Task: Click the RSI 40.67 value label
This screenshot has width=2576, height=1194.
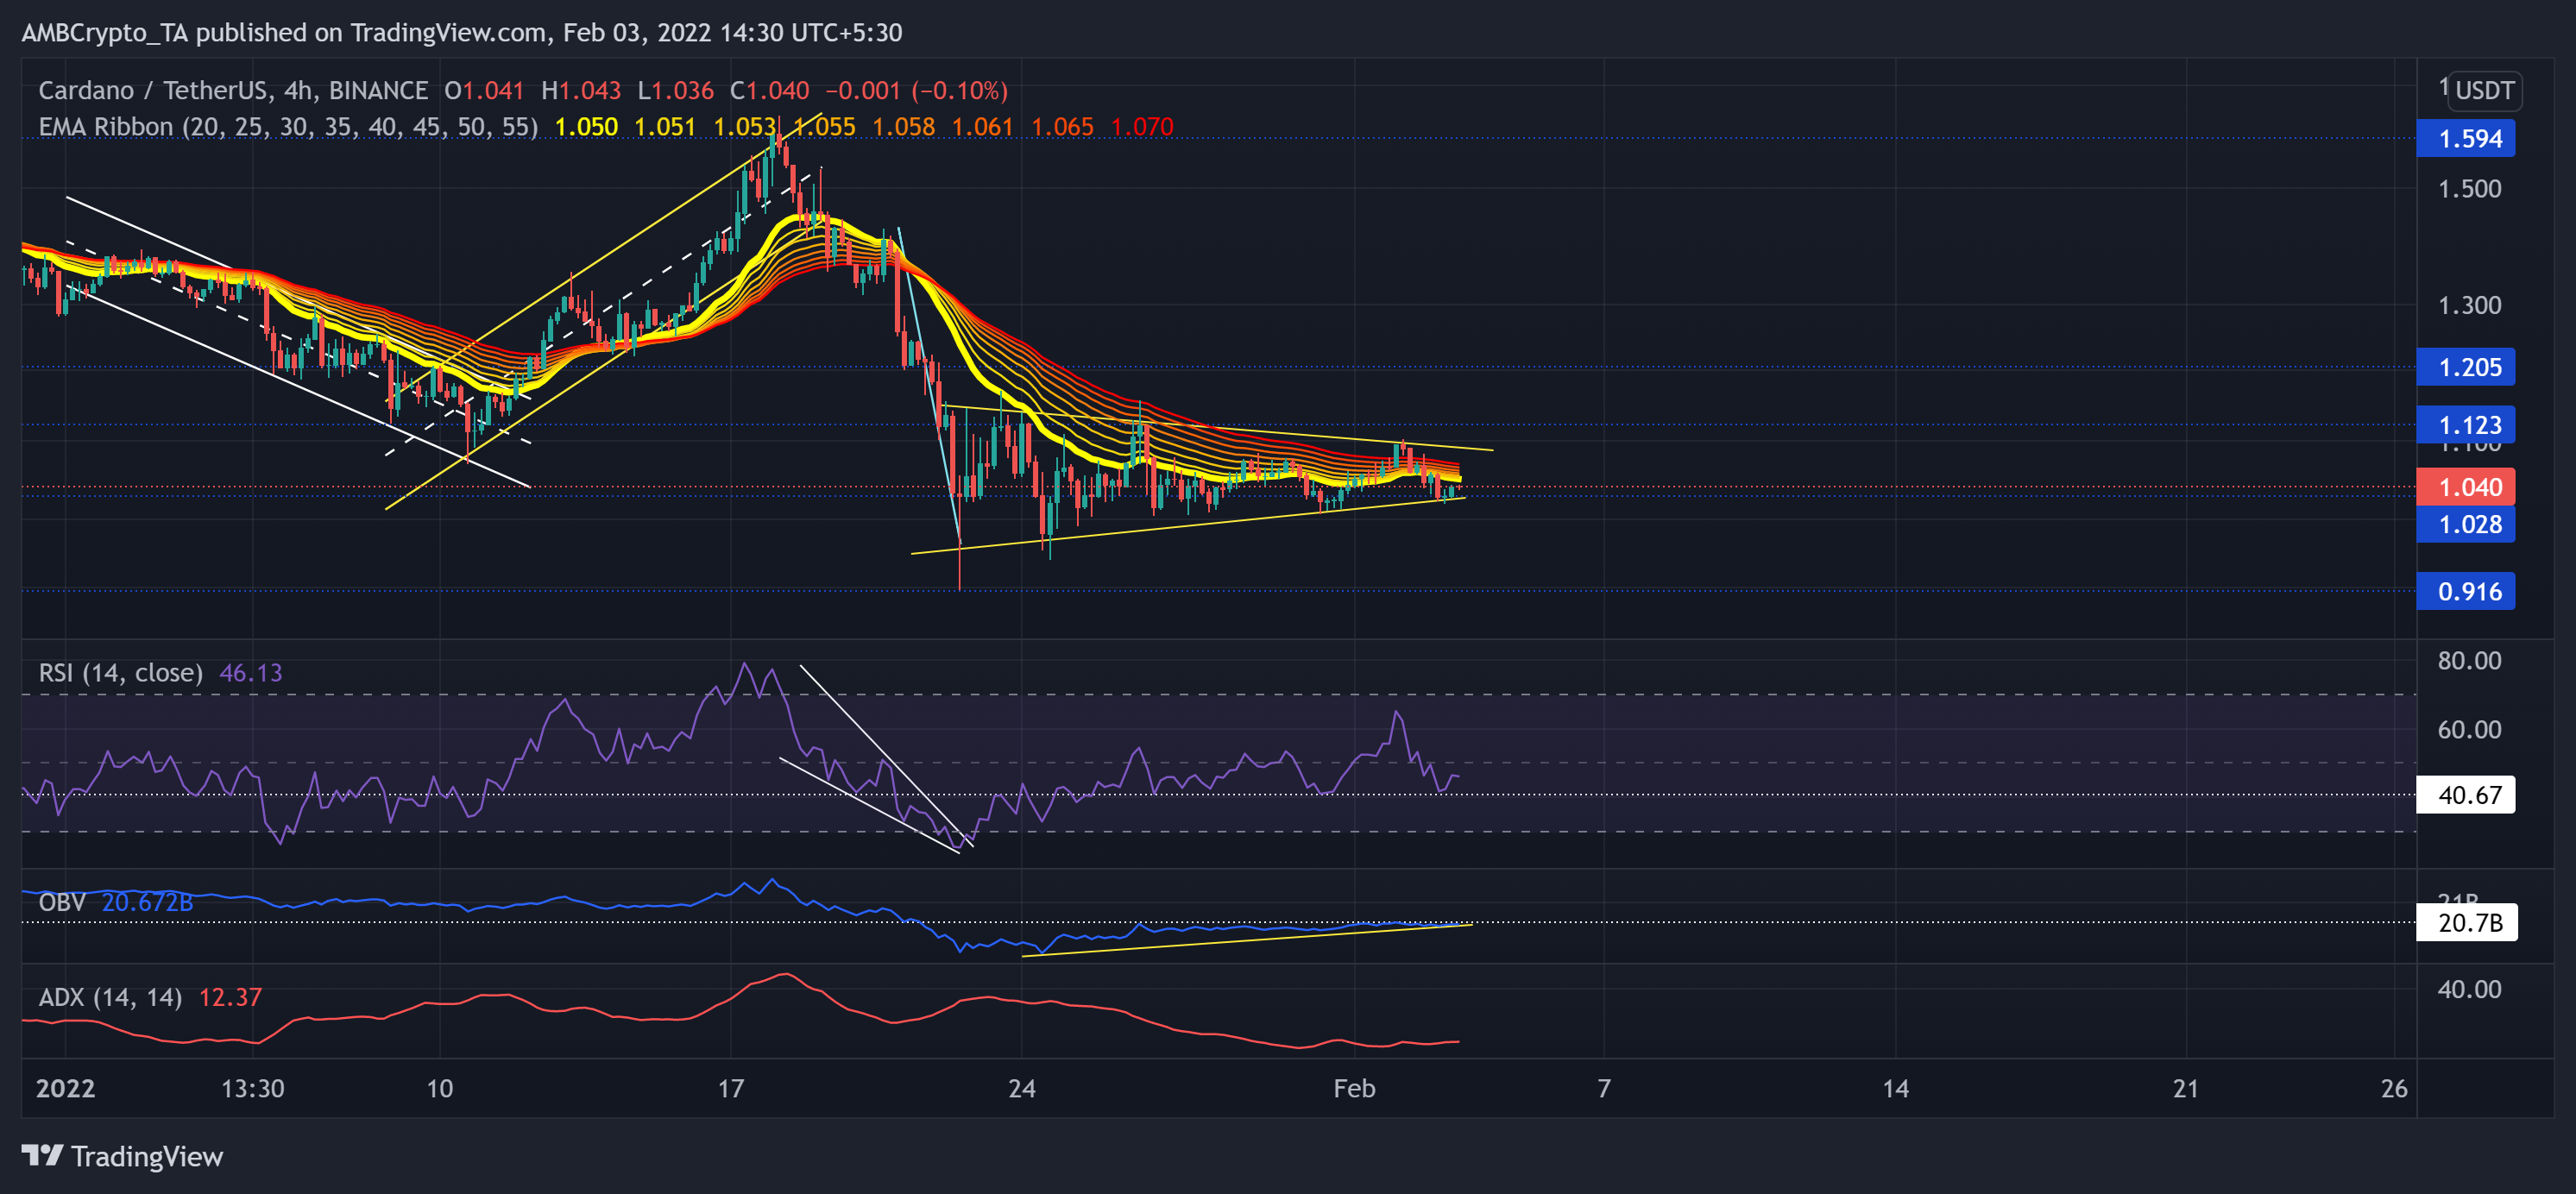Action: pos(2465,795)
